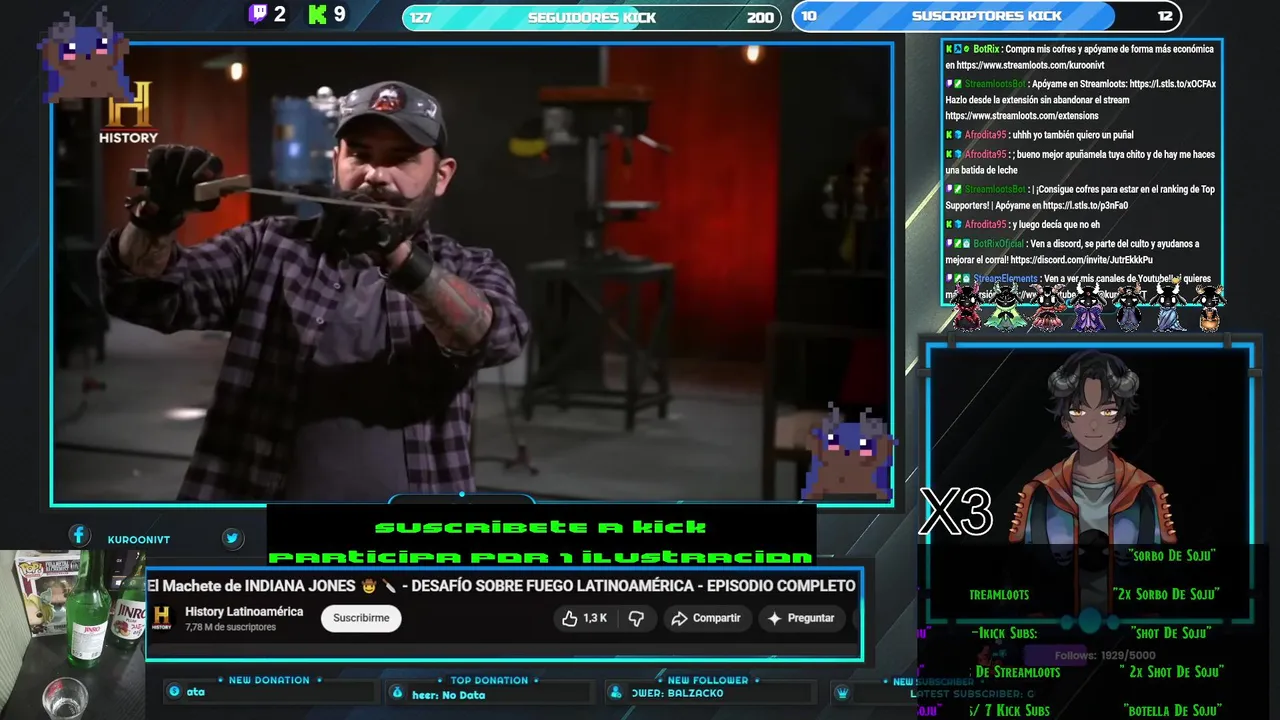Image resolution: width=1280 pixels, height=720 pixels.
Task: Click the 'suscribete a kick' banner text
Action: 541,526
